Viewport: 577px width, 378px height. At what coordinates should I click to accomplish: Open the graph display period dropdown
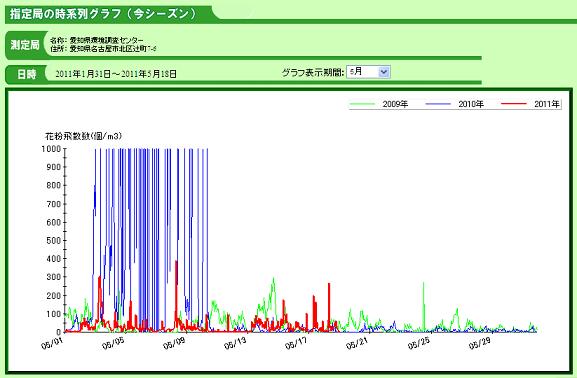coord(368,72)
